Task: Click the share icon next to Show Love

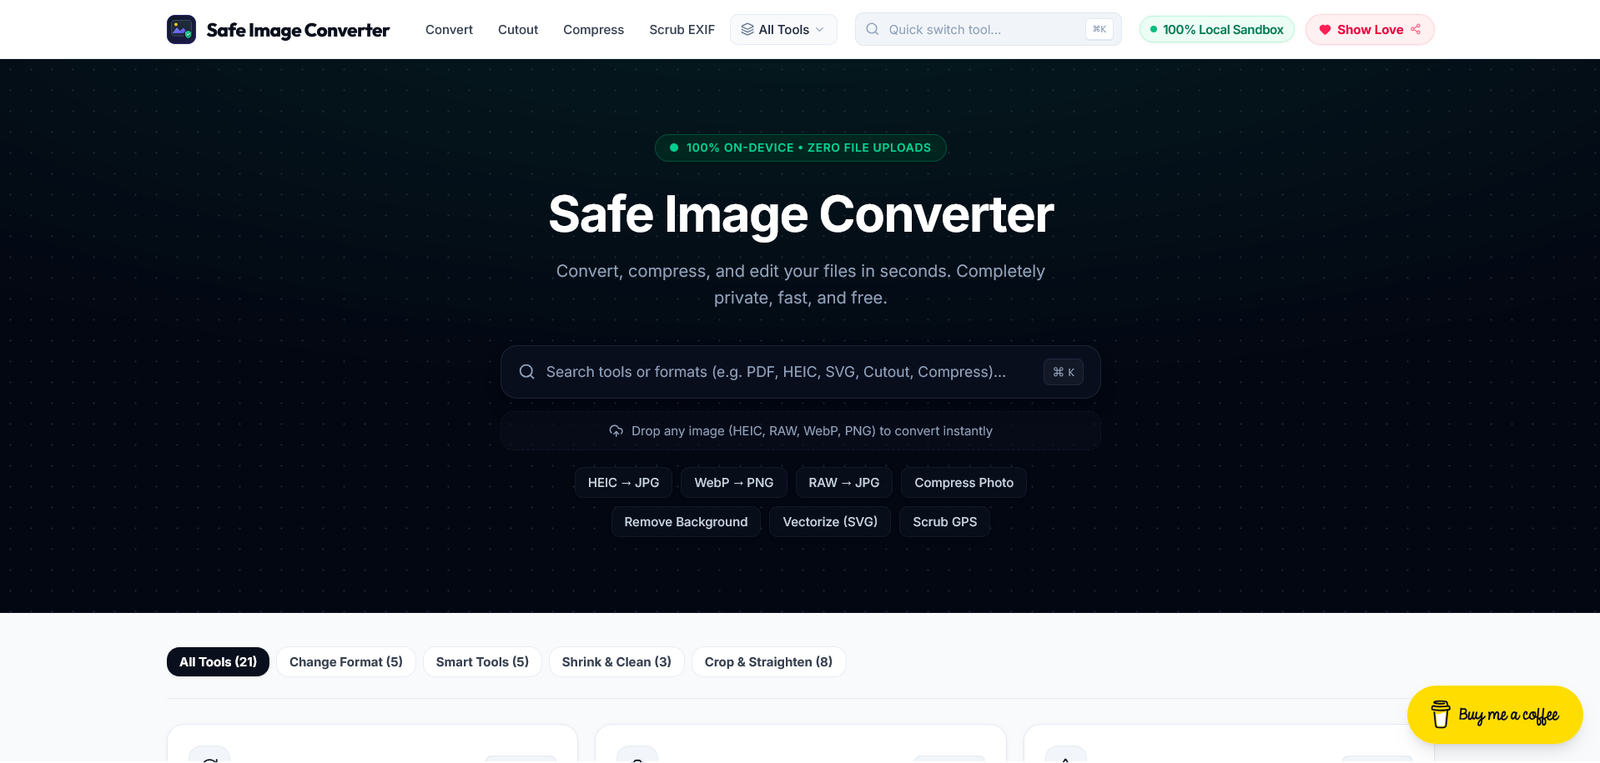Action: click(1416, 30)
